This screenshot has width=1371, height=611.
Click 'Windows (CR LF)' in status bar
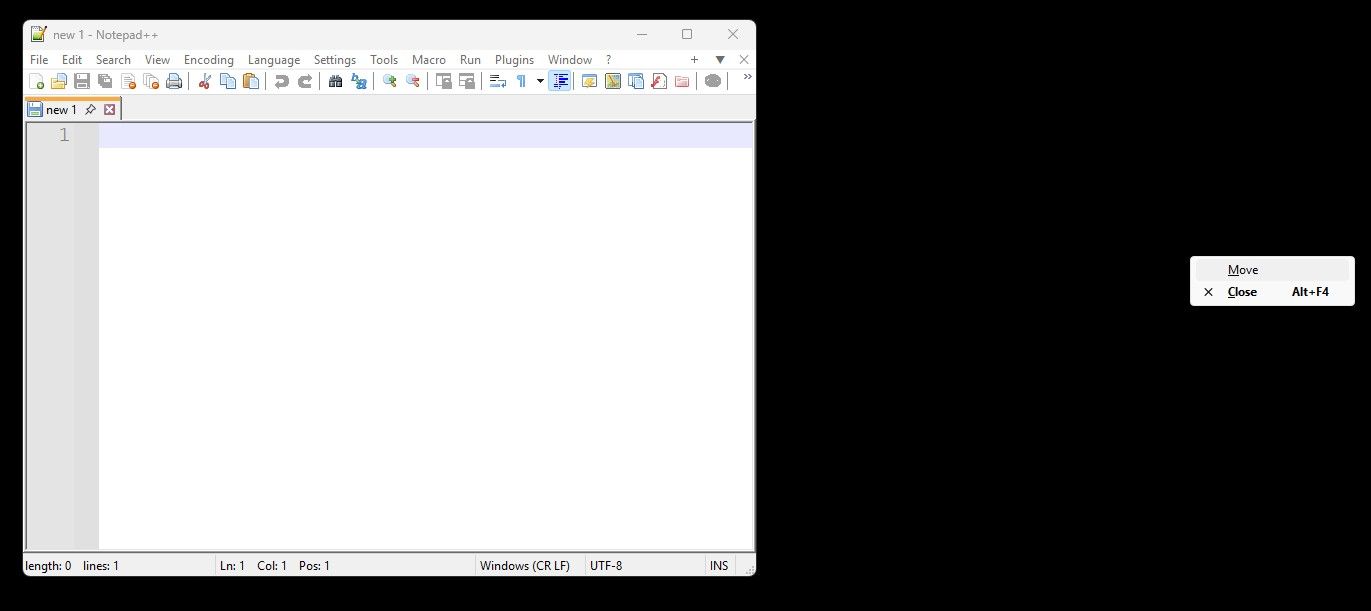[x=525, y=566]
